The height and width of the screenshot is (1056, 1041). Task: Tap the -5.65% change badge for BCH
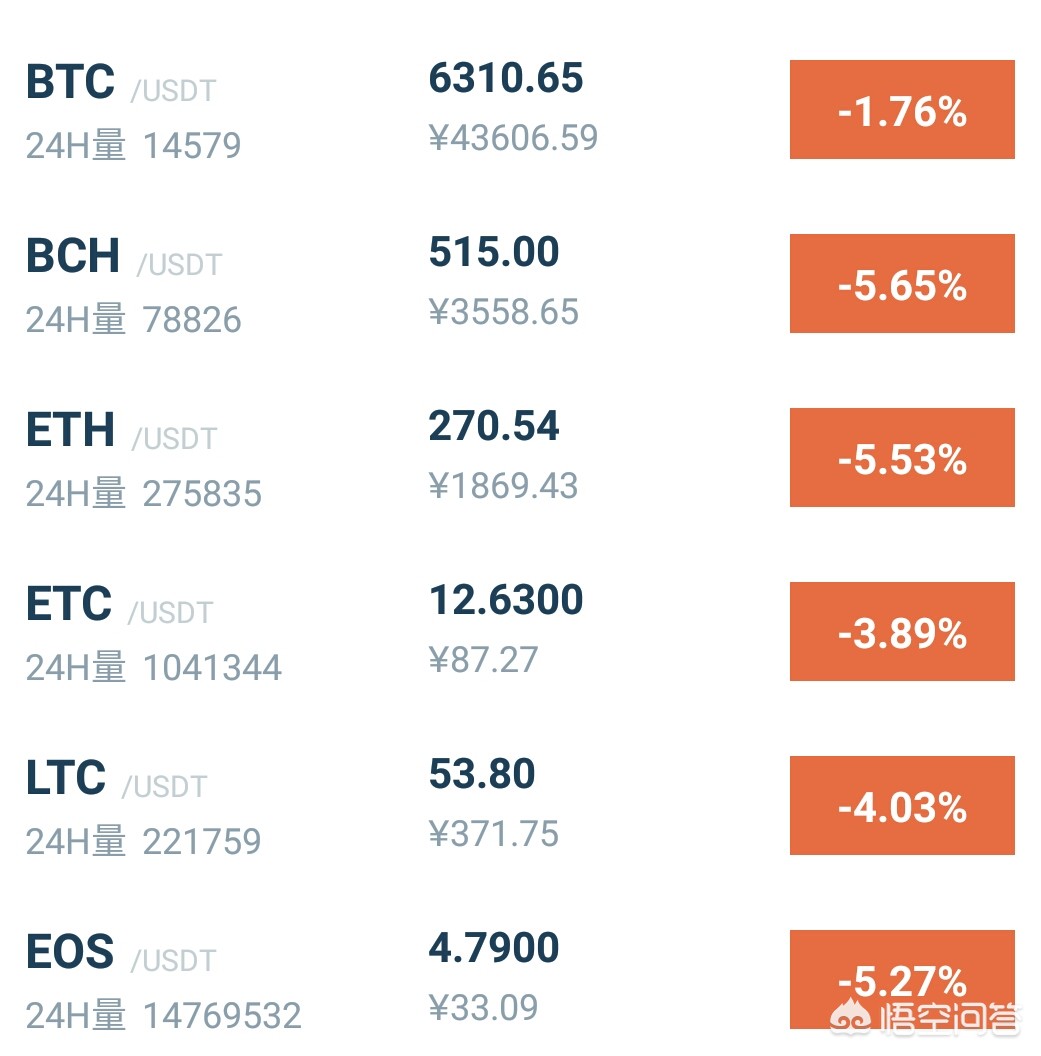click(902, 284)
